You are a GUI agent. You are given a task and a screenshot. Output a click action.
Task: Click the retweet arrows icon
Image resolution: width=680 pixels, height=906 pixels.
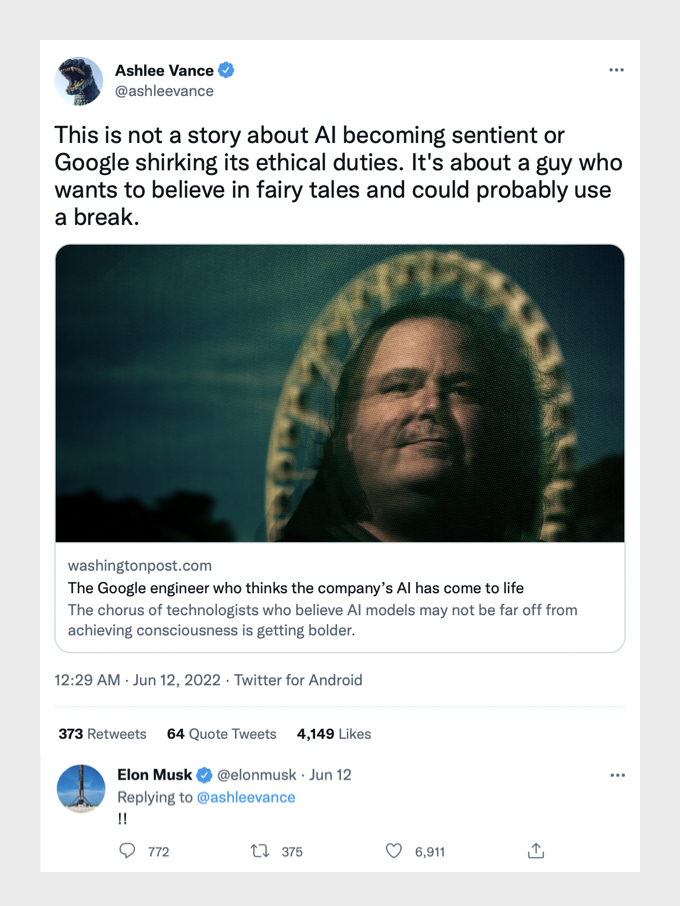[259, 851]
